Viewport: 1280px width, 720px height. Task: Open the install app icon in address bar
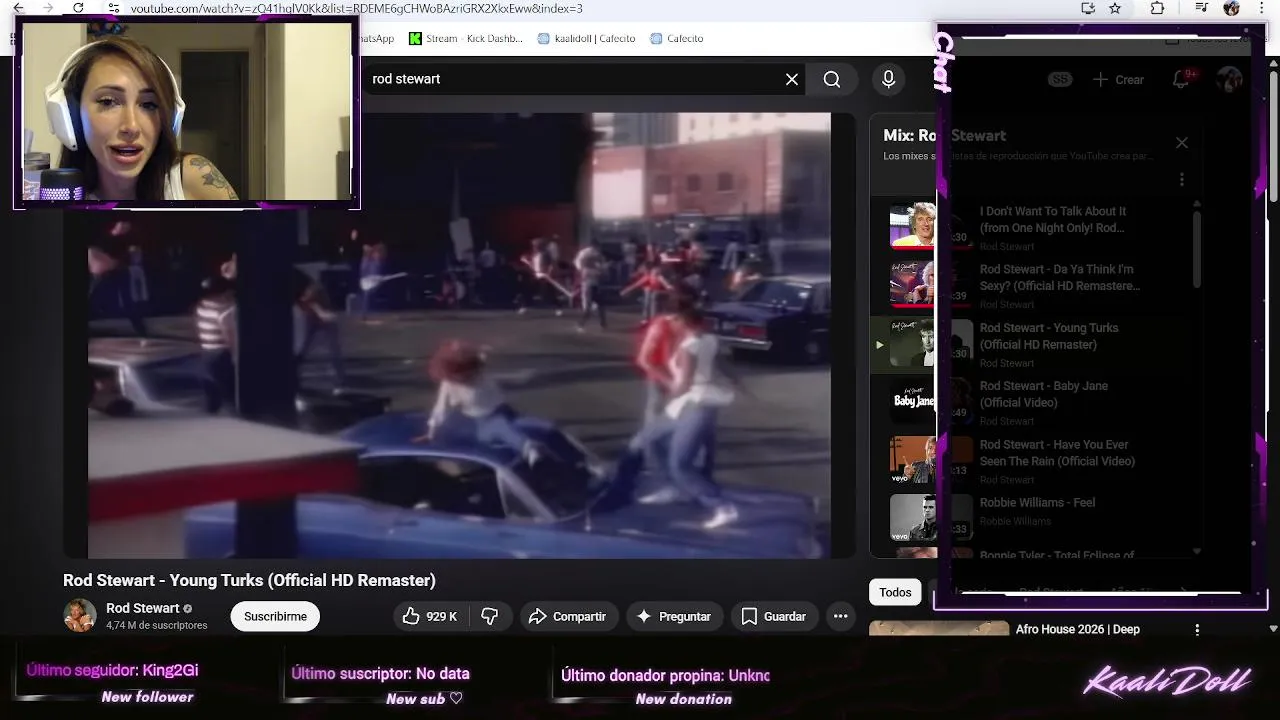click(1088, 8)
